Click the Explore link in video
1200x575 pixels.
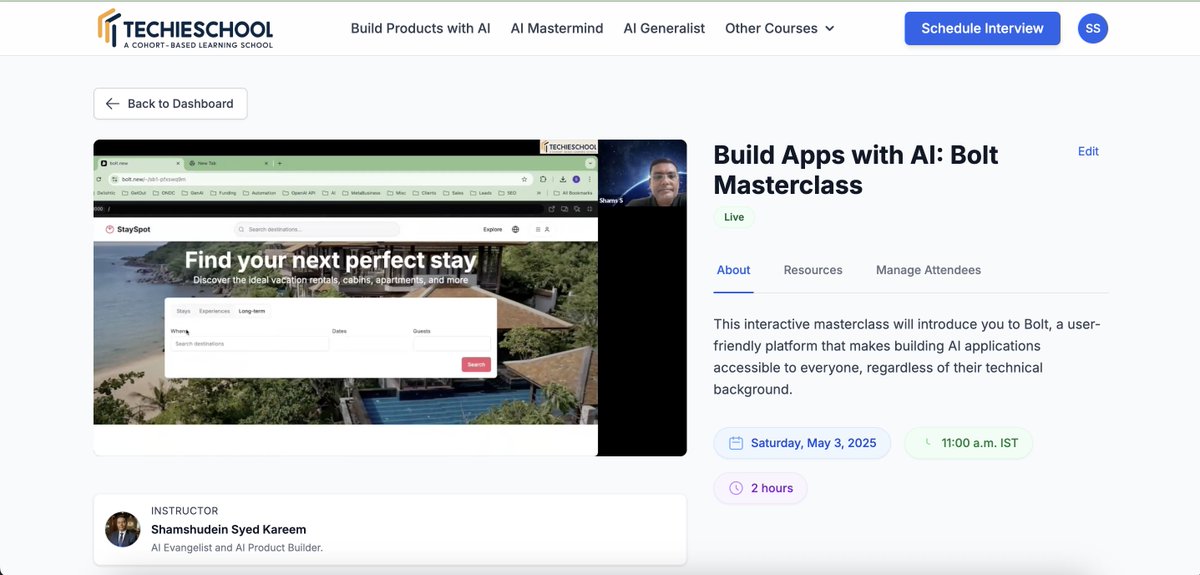pyautogui.click(x=493, y=229)
